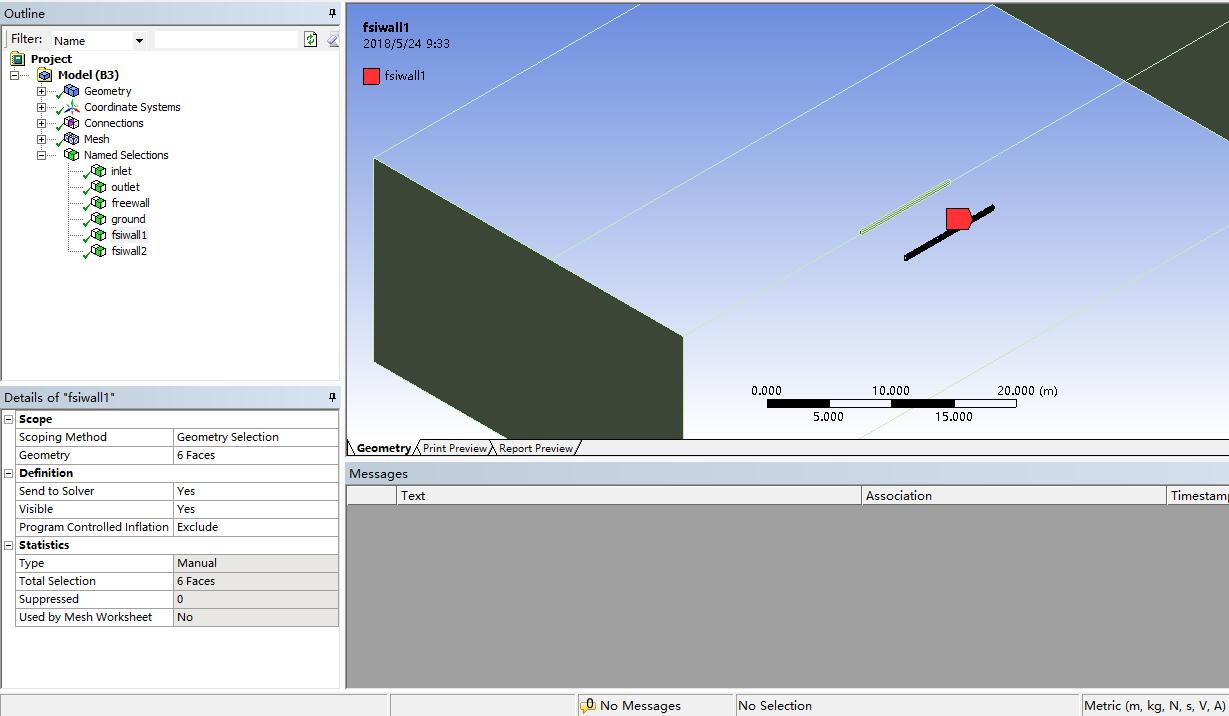Viewport: 1229px width, 716px height.
Task: Toggle the Send to Solver value
Action: (255, 491)
